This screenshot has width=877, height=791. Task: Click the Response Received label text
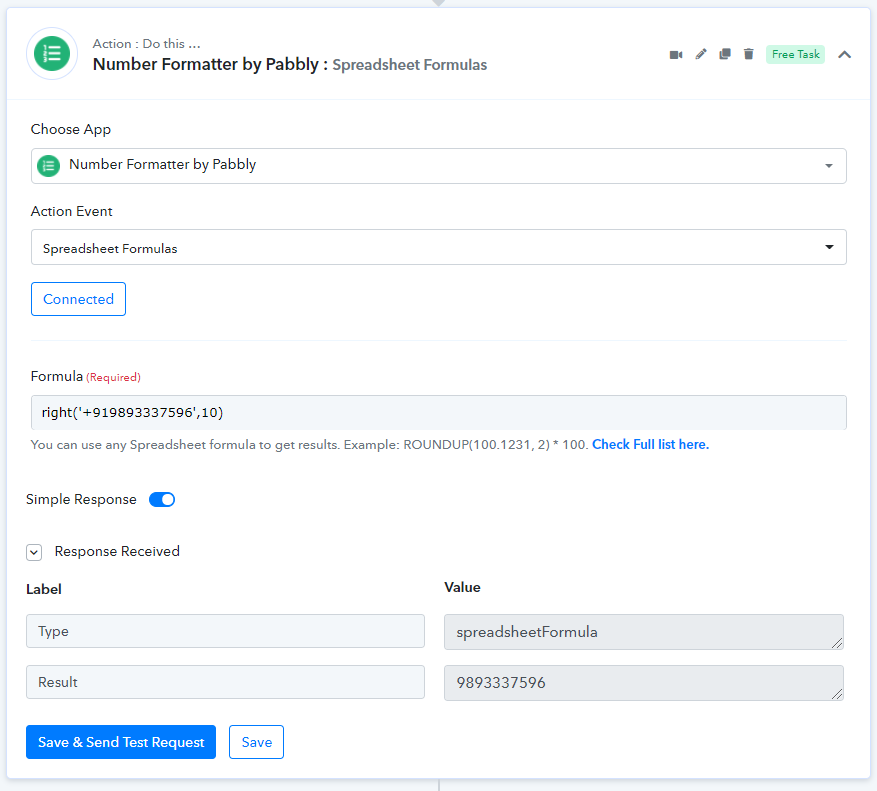point(117,552)
